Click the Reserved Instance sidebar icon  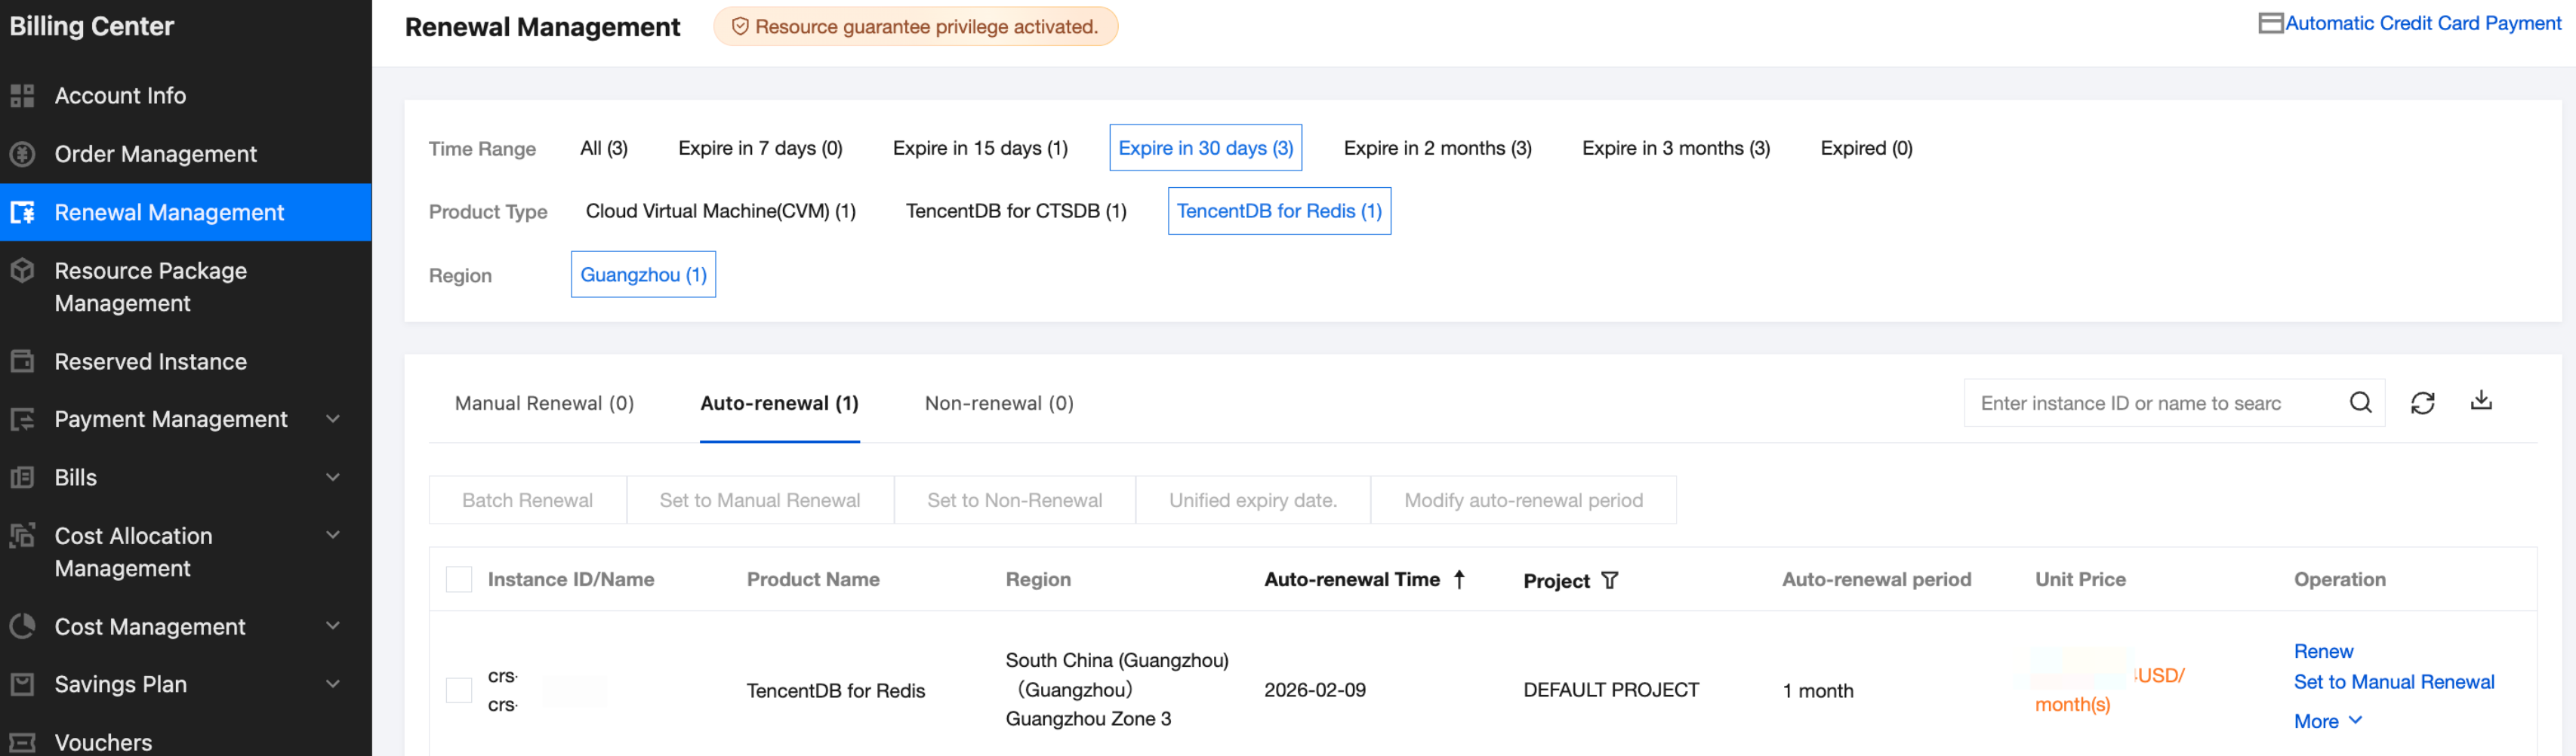coord(22,361)
